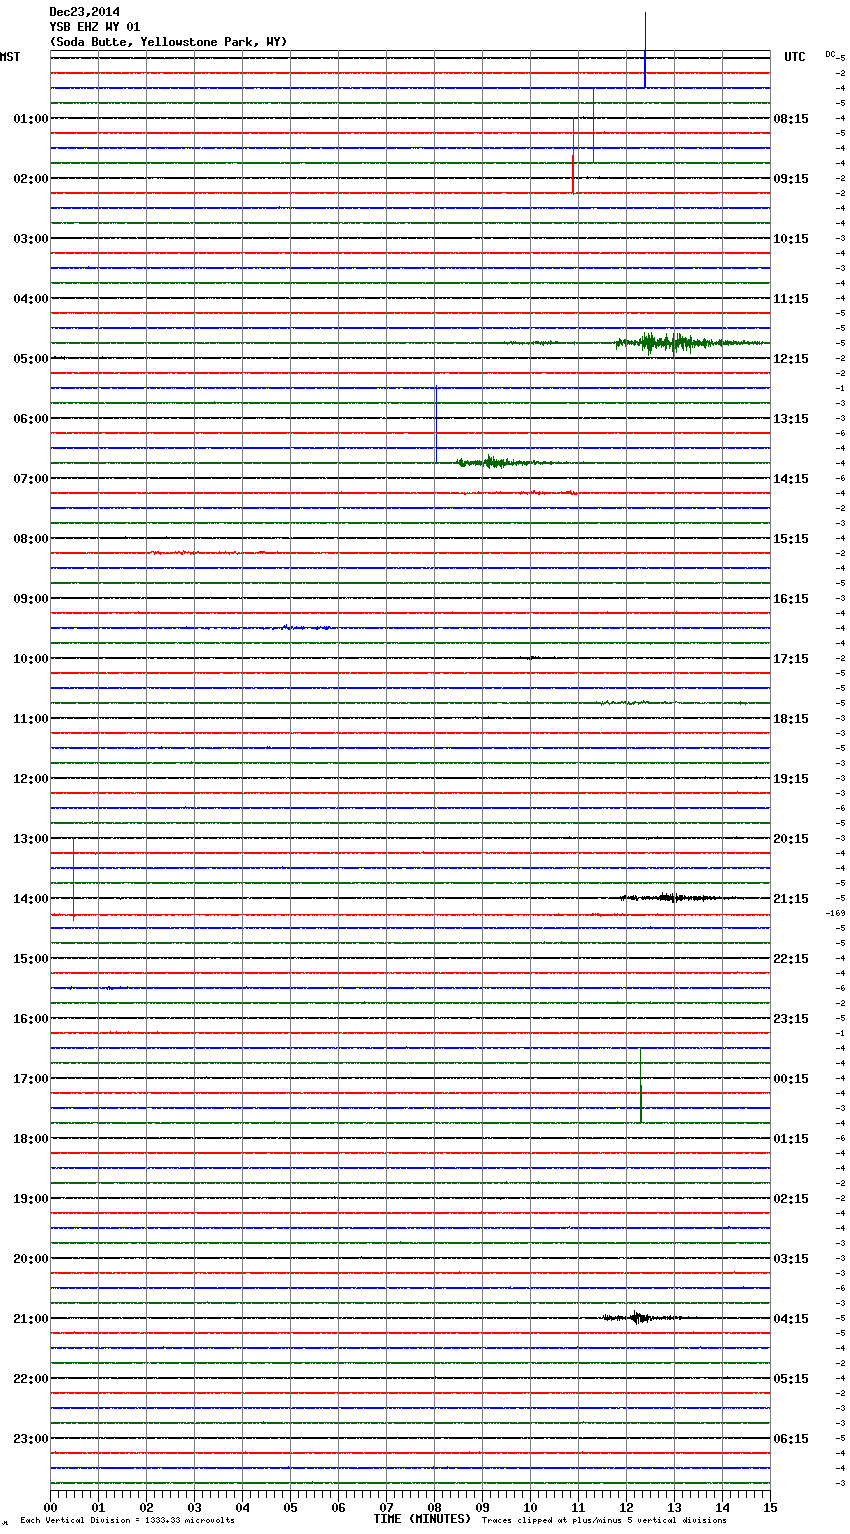Click the 06:00 MST hour label

(31, 419)
